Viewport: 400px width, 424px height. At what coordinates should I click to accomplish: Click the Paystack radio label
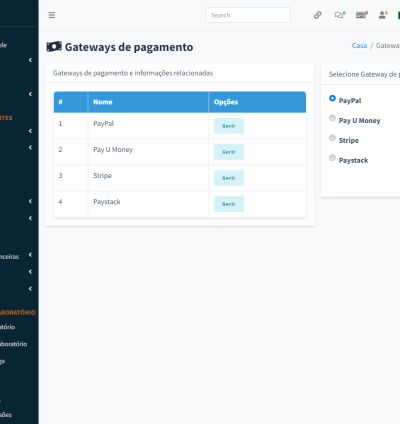(354, 160)
